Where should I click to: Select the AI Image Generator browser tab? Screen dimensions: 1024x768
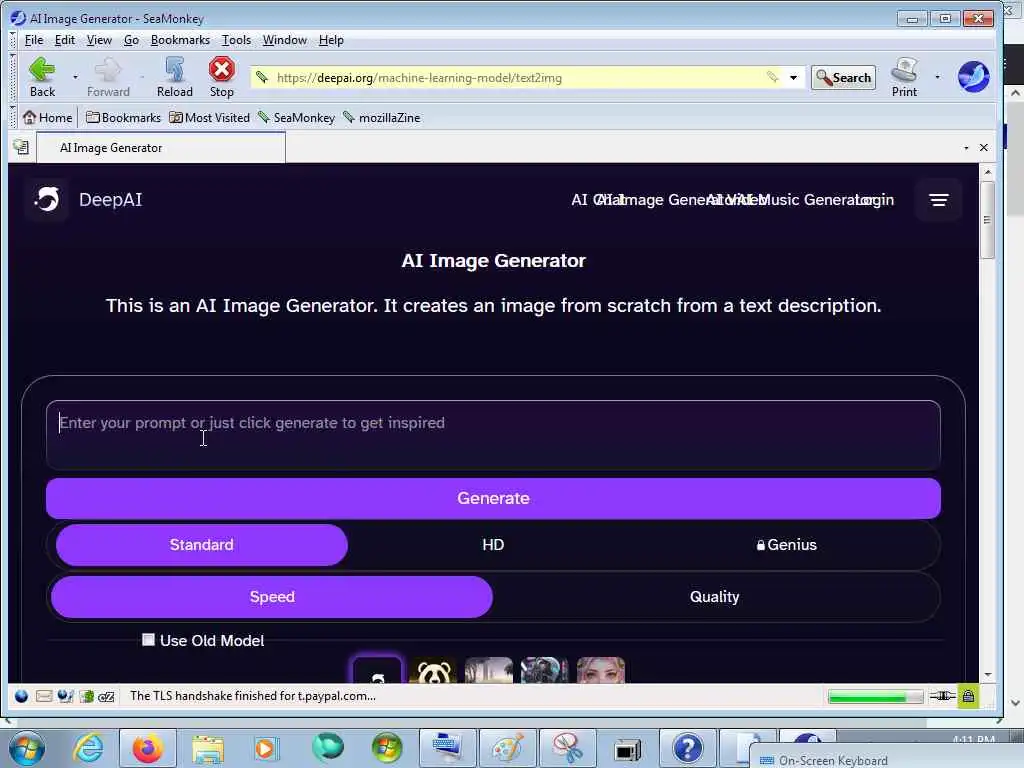tap(161, 148)
